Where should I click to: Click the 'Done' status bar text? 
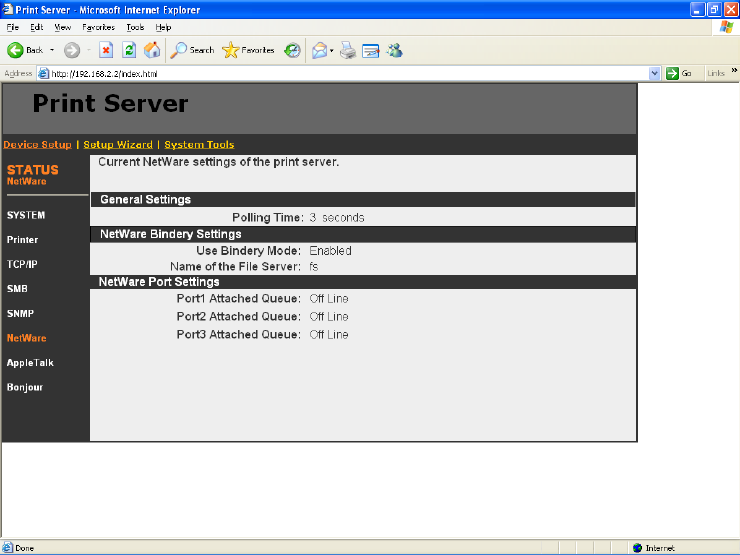tap(25, 548)
